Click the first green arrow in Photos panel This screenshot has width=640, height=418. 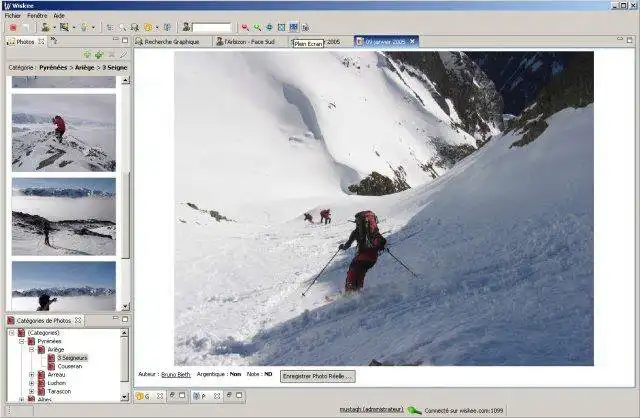click(x=87, y=54)
